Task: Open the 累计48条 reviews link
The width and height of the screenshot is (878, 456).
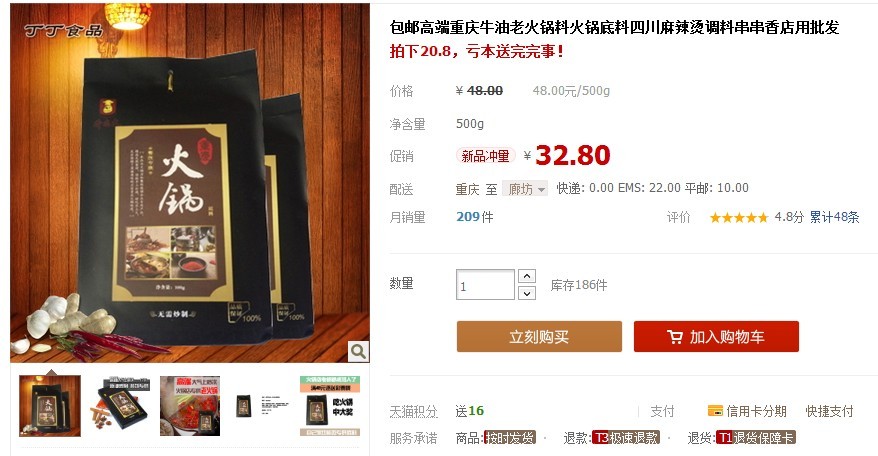Action: (834, 217)
